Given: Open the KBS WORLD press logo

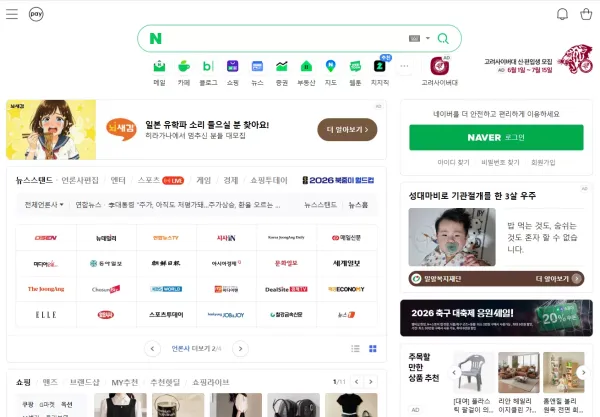Looking at the screenshot, I should pyautogui.click(x=166, y=289).
